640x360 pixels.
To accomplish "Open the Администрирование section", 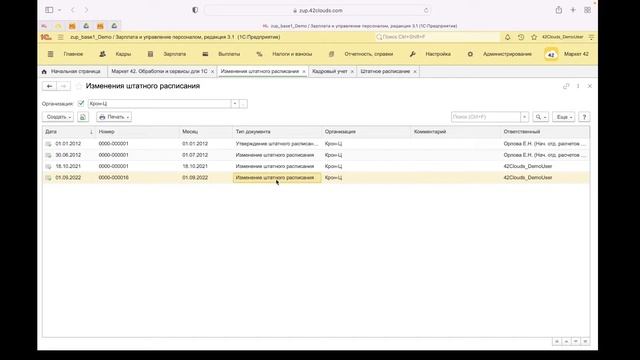I will (x=507, y=54).
